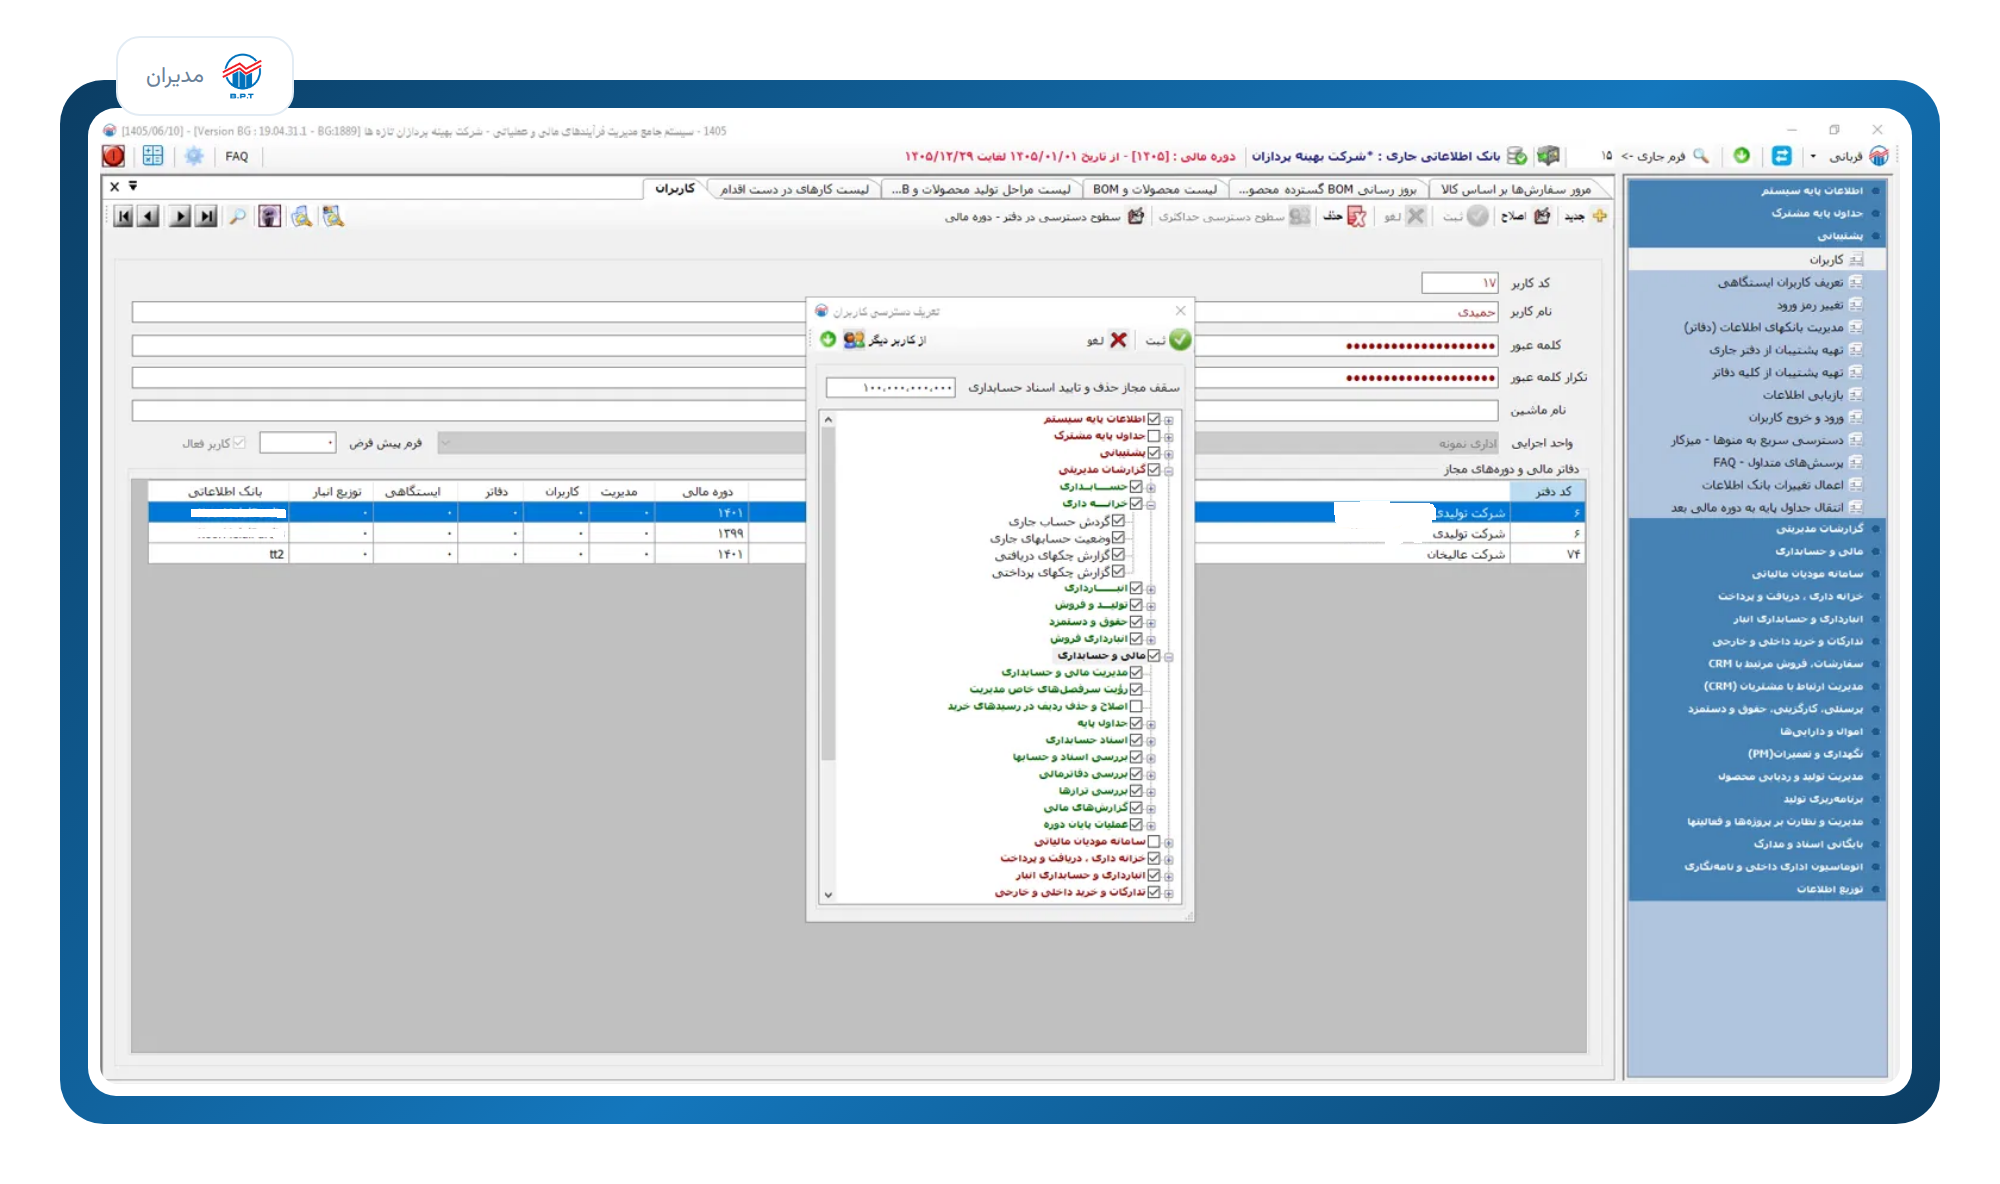Go to first record navigation arrow
The height and width of the screenshot is (1184, 2000).
point(123,216)
